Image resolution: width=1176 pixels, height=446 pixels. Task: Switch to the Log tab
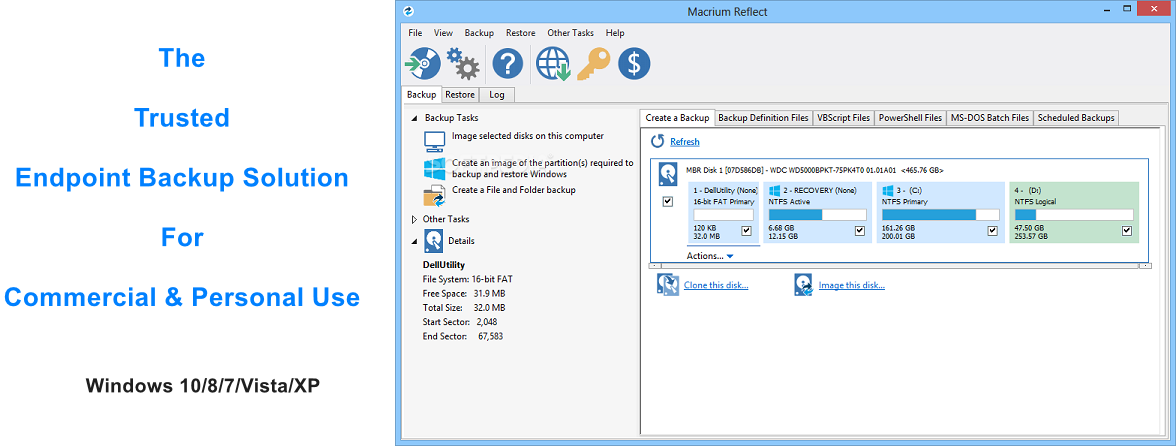pyautogui.click(x=496, y=95)
